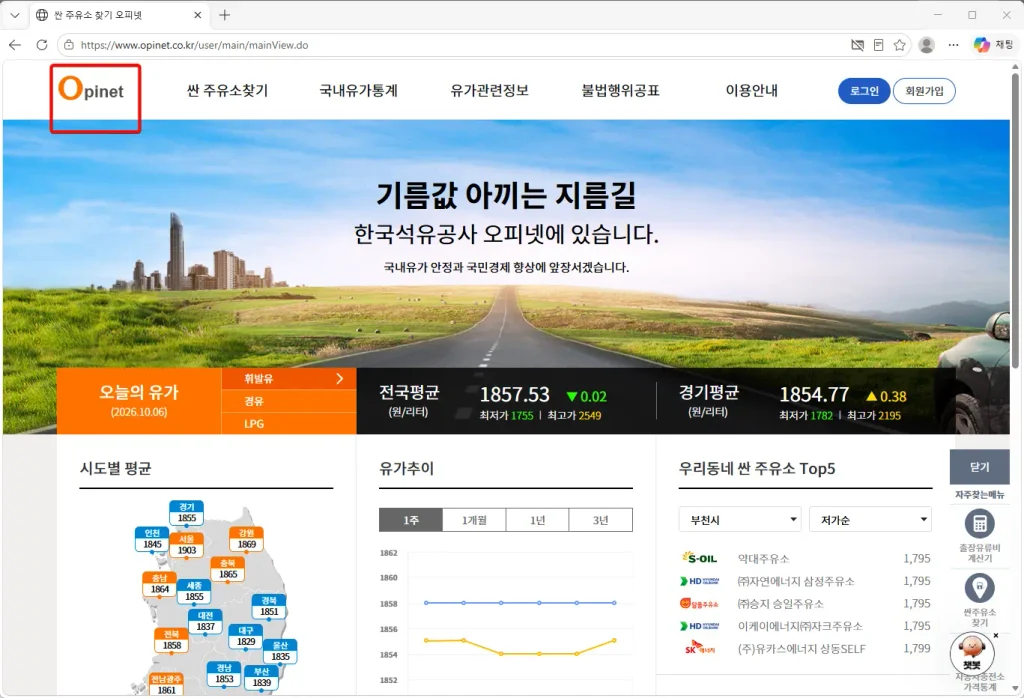Open the 이케이에너지㈜자크주유소 link
Screen dimensions: 1024x698
click(800, 626)
